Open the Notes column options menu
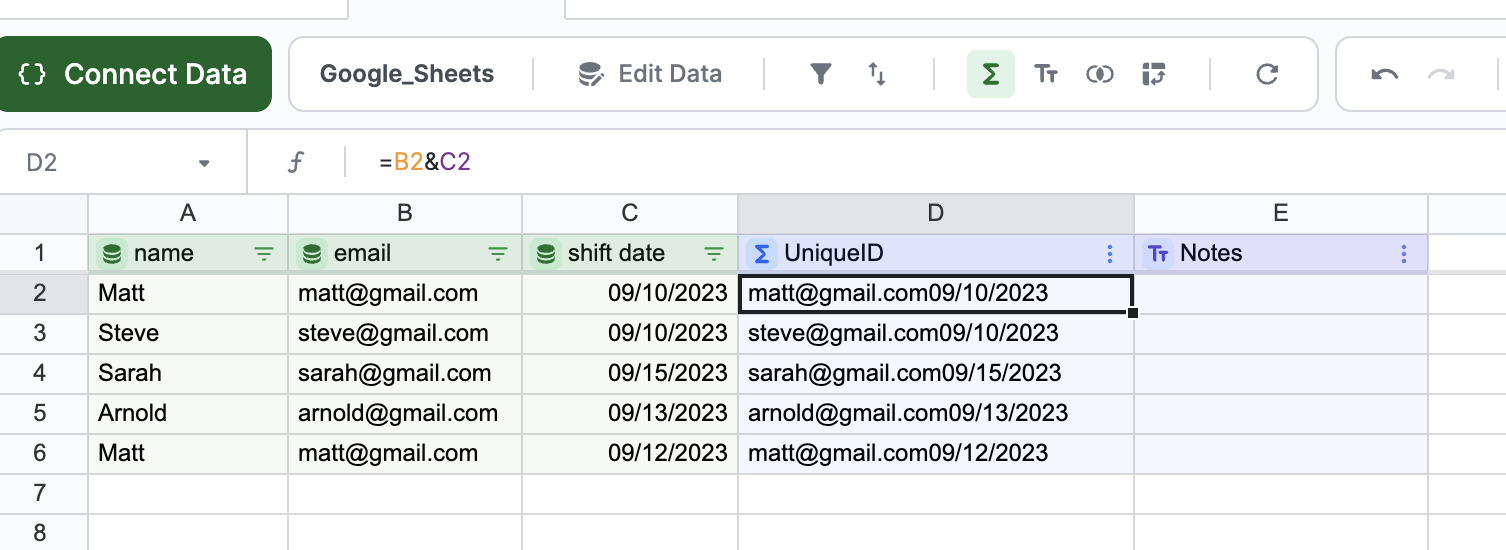Image resolution: width=1506 pixels, height=550 pixels. 1404,254
